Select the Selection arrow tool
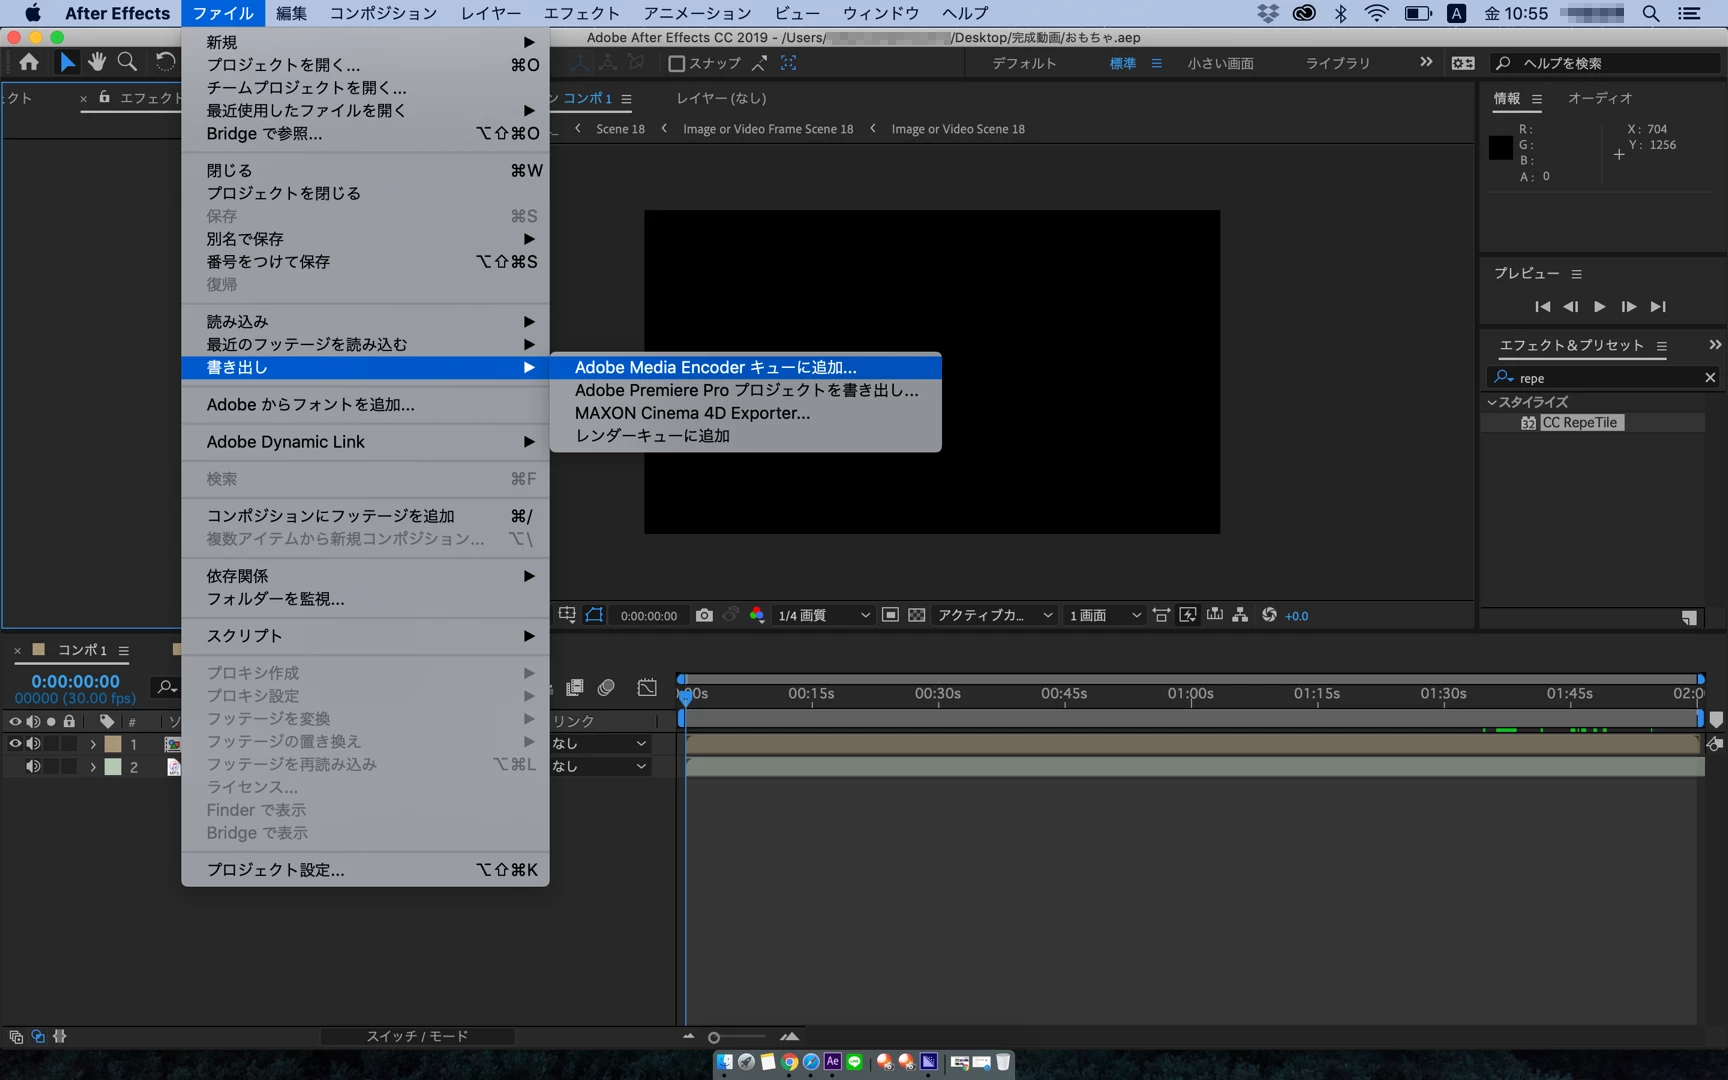Image resolution: width=1728 pixels, height=1080 pixels. click(67, 62)
